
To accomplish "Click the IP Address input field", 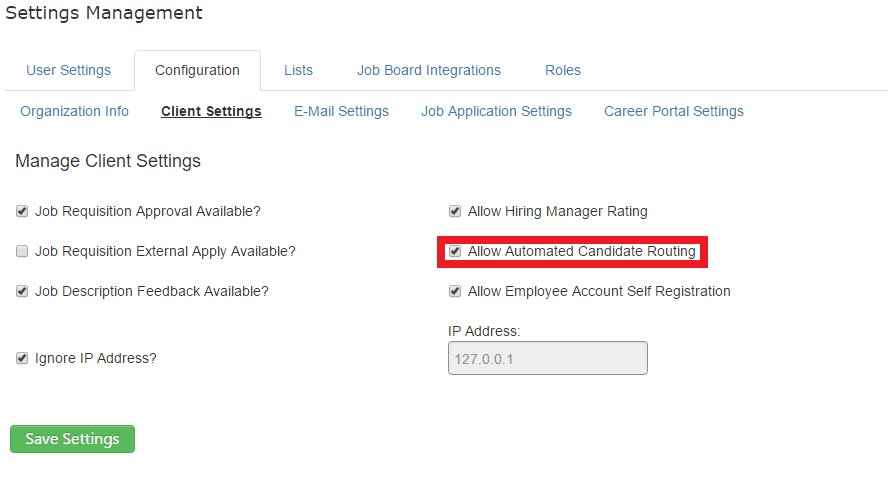I will [548, 358].
